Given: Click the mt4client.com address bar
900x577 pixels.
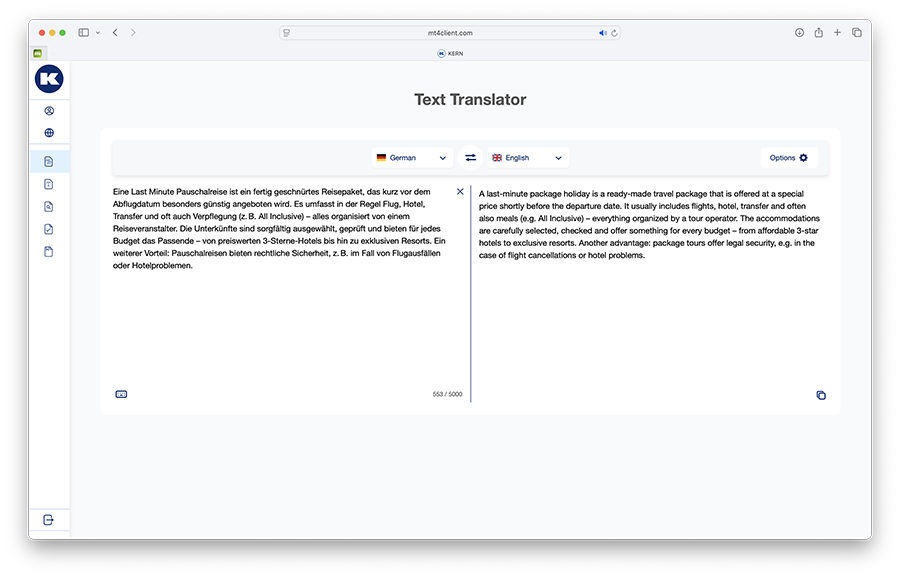Looking at the screenshot, I should coord(450,33).
